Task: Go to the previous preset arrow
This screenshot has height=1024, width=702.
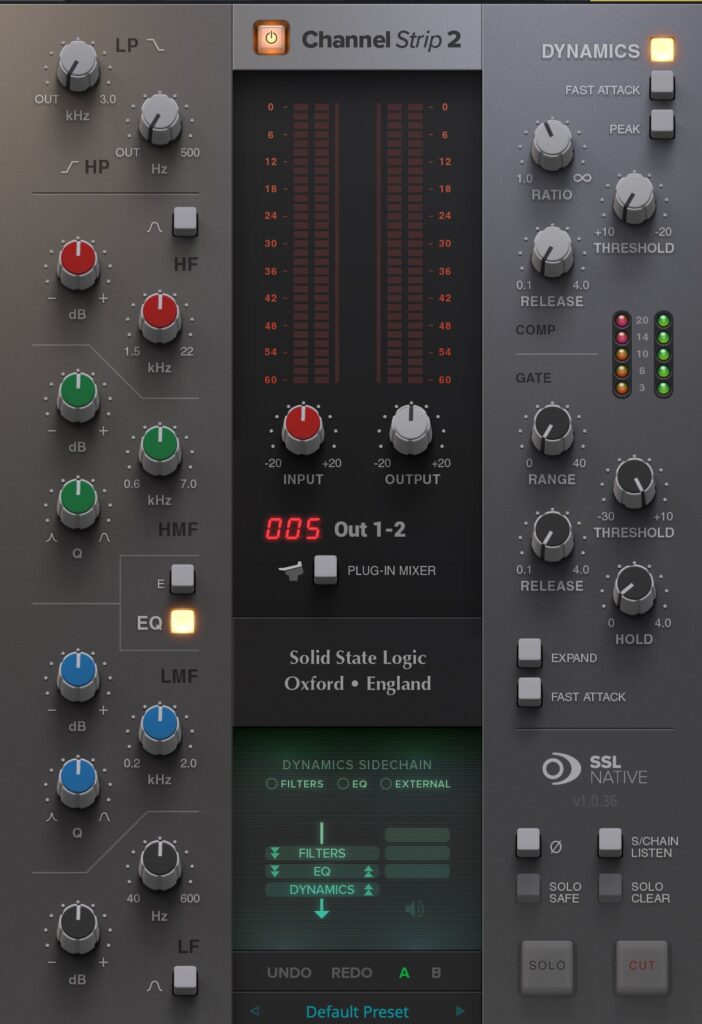Action: (x=254, y=1011)
